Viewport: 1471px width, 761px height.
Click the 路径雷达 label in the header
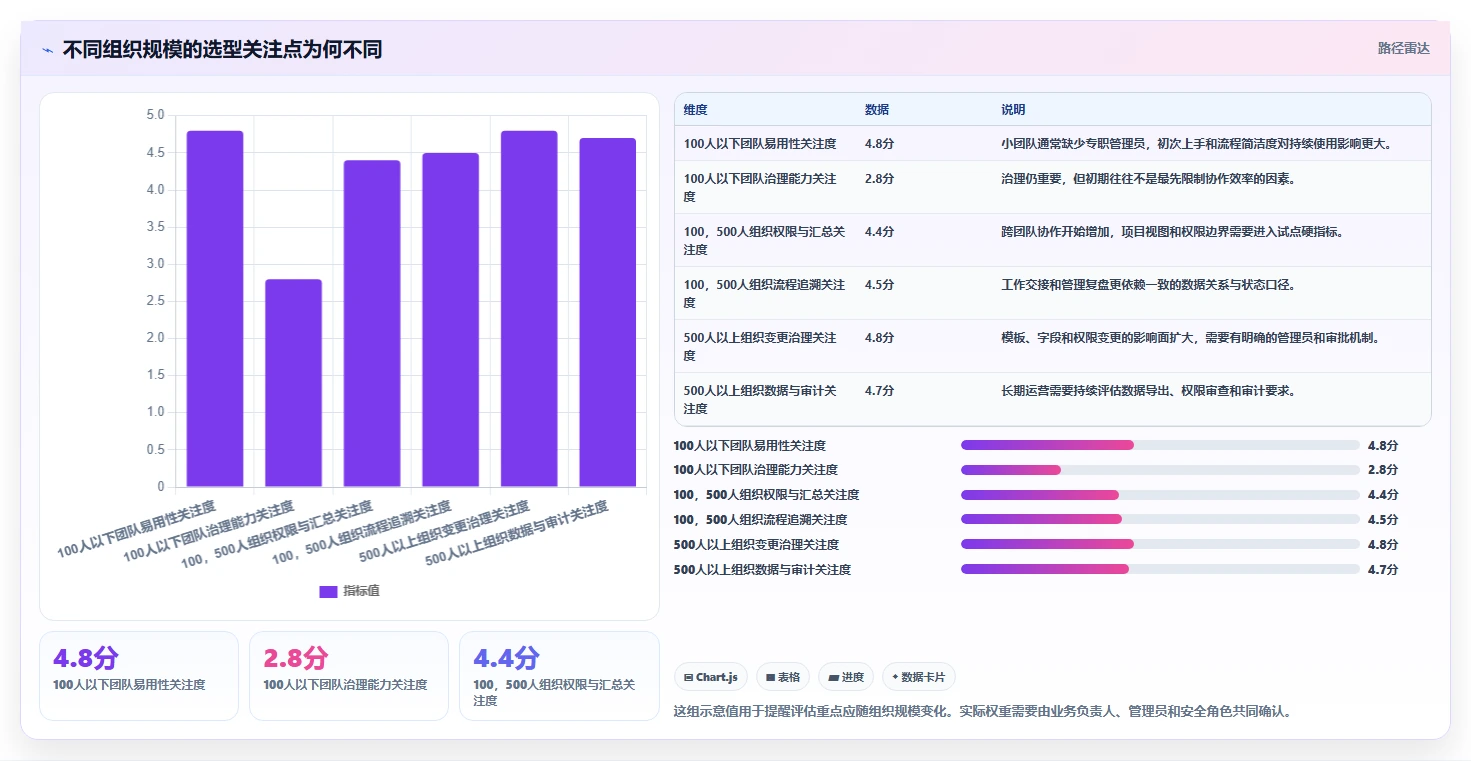pos(1403,48)
